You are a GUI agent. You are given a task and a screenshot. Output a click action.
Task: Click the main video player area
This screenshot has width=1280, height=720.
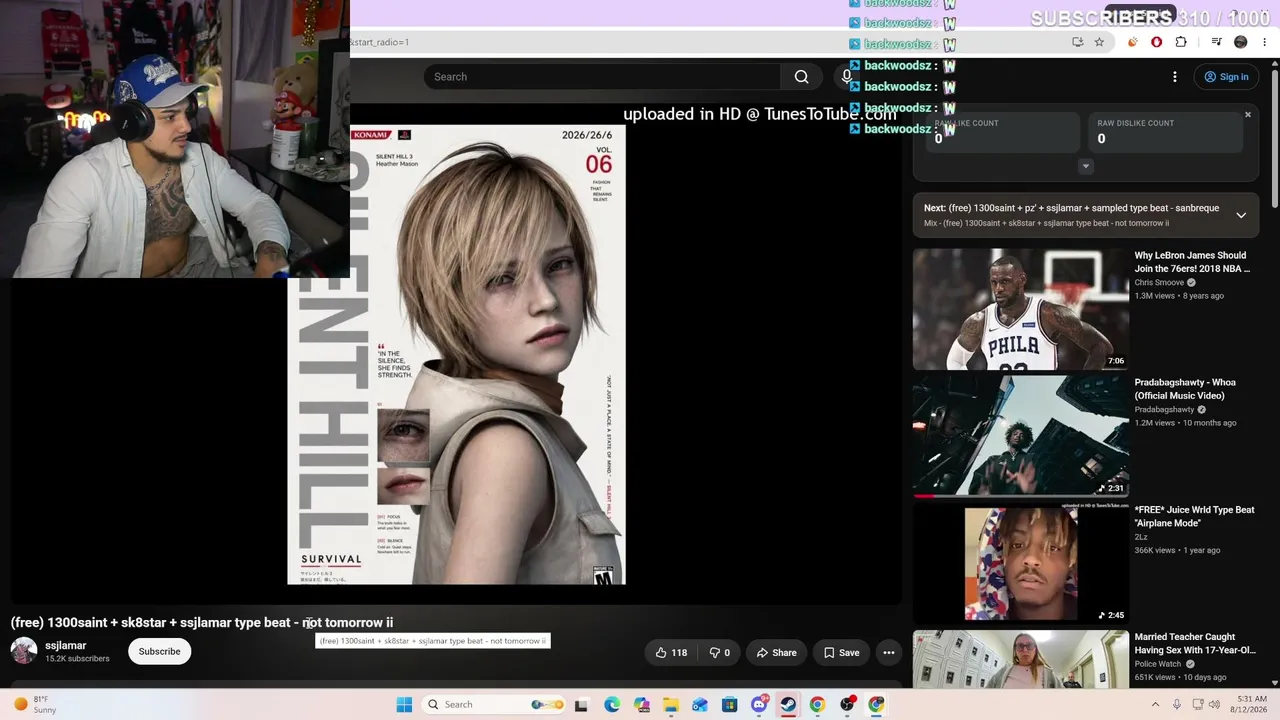click(x=456, y=354)
